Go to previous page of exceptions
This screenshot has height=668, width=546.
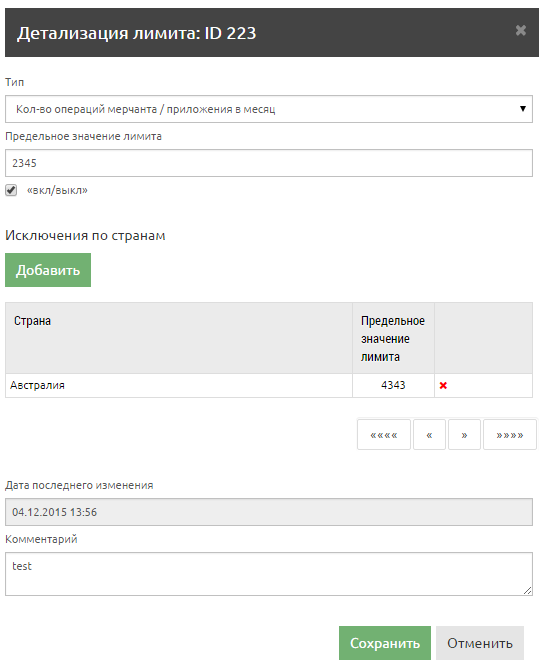pyautogui.click(x=429, y=435)
